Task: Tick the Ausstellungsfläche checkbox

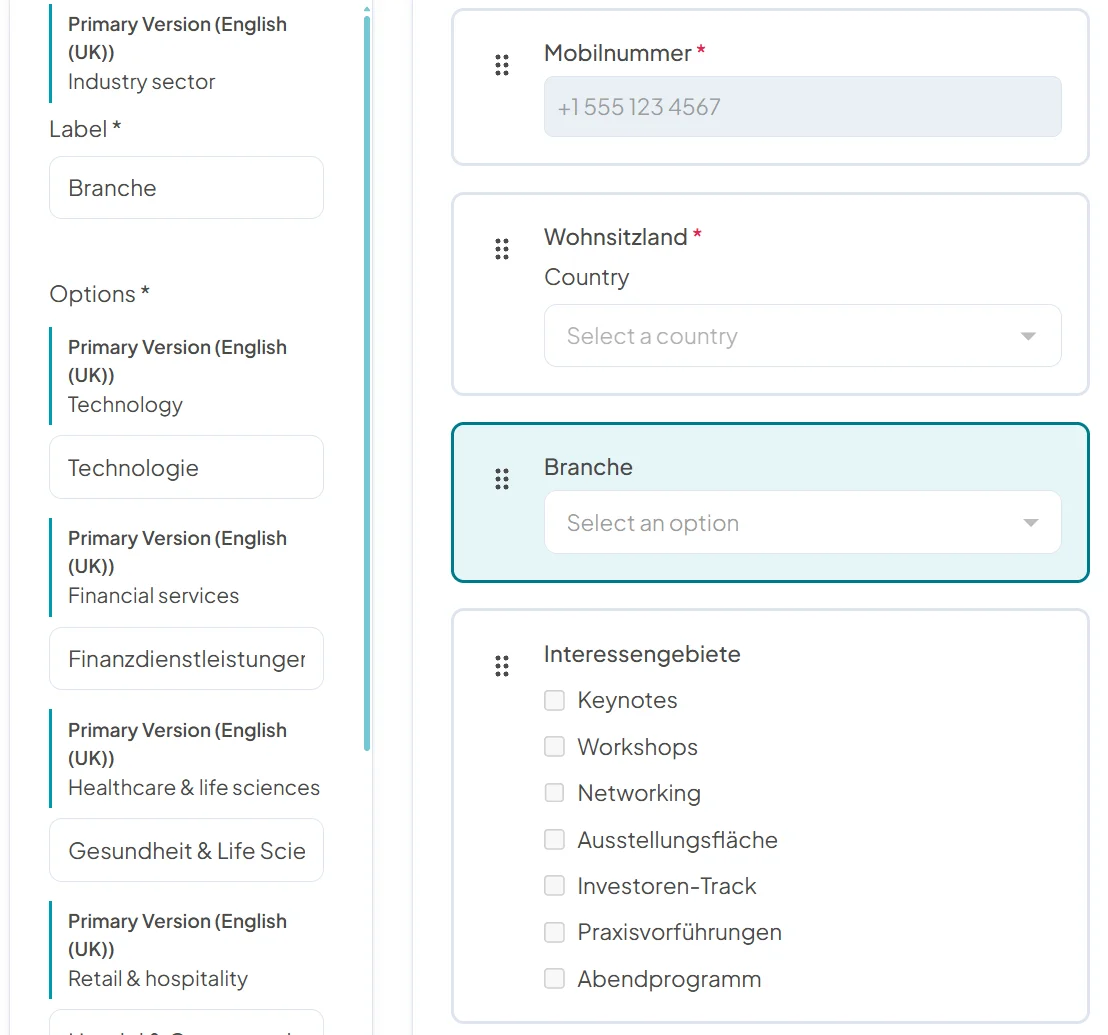Action: (554, 839)
